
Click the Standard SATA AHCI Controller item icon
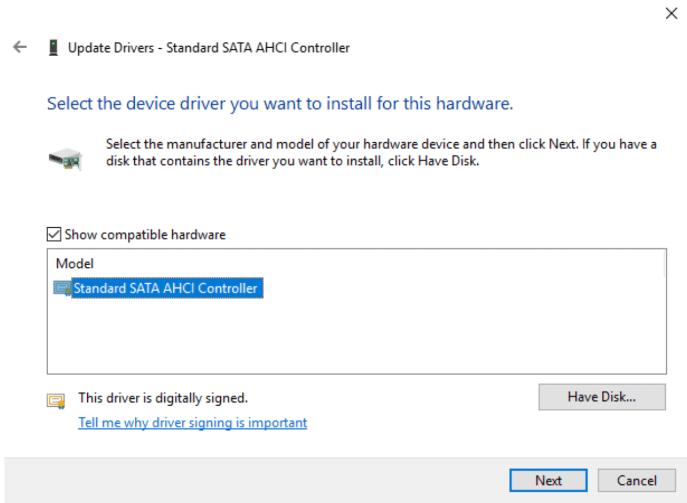click(x=62, y=289)
